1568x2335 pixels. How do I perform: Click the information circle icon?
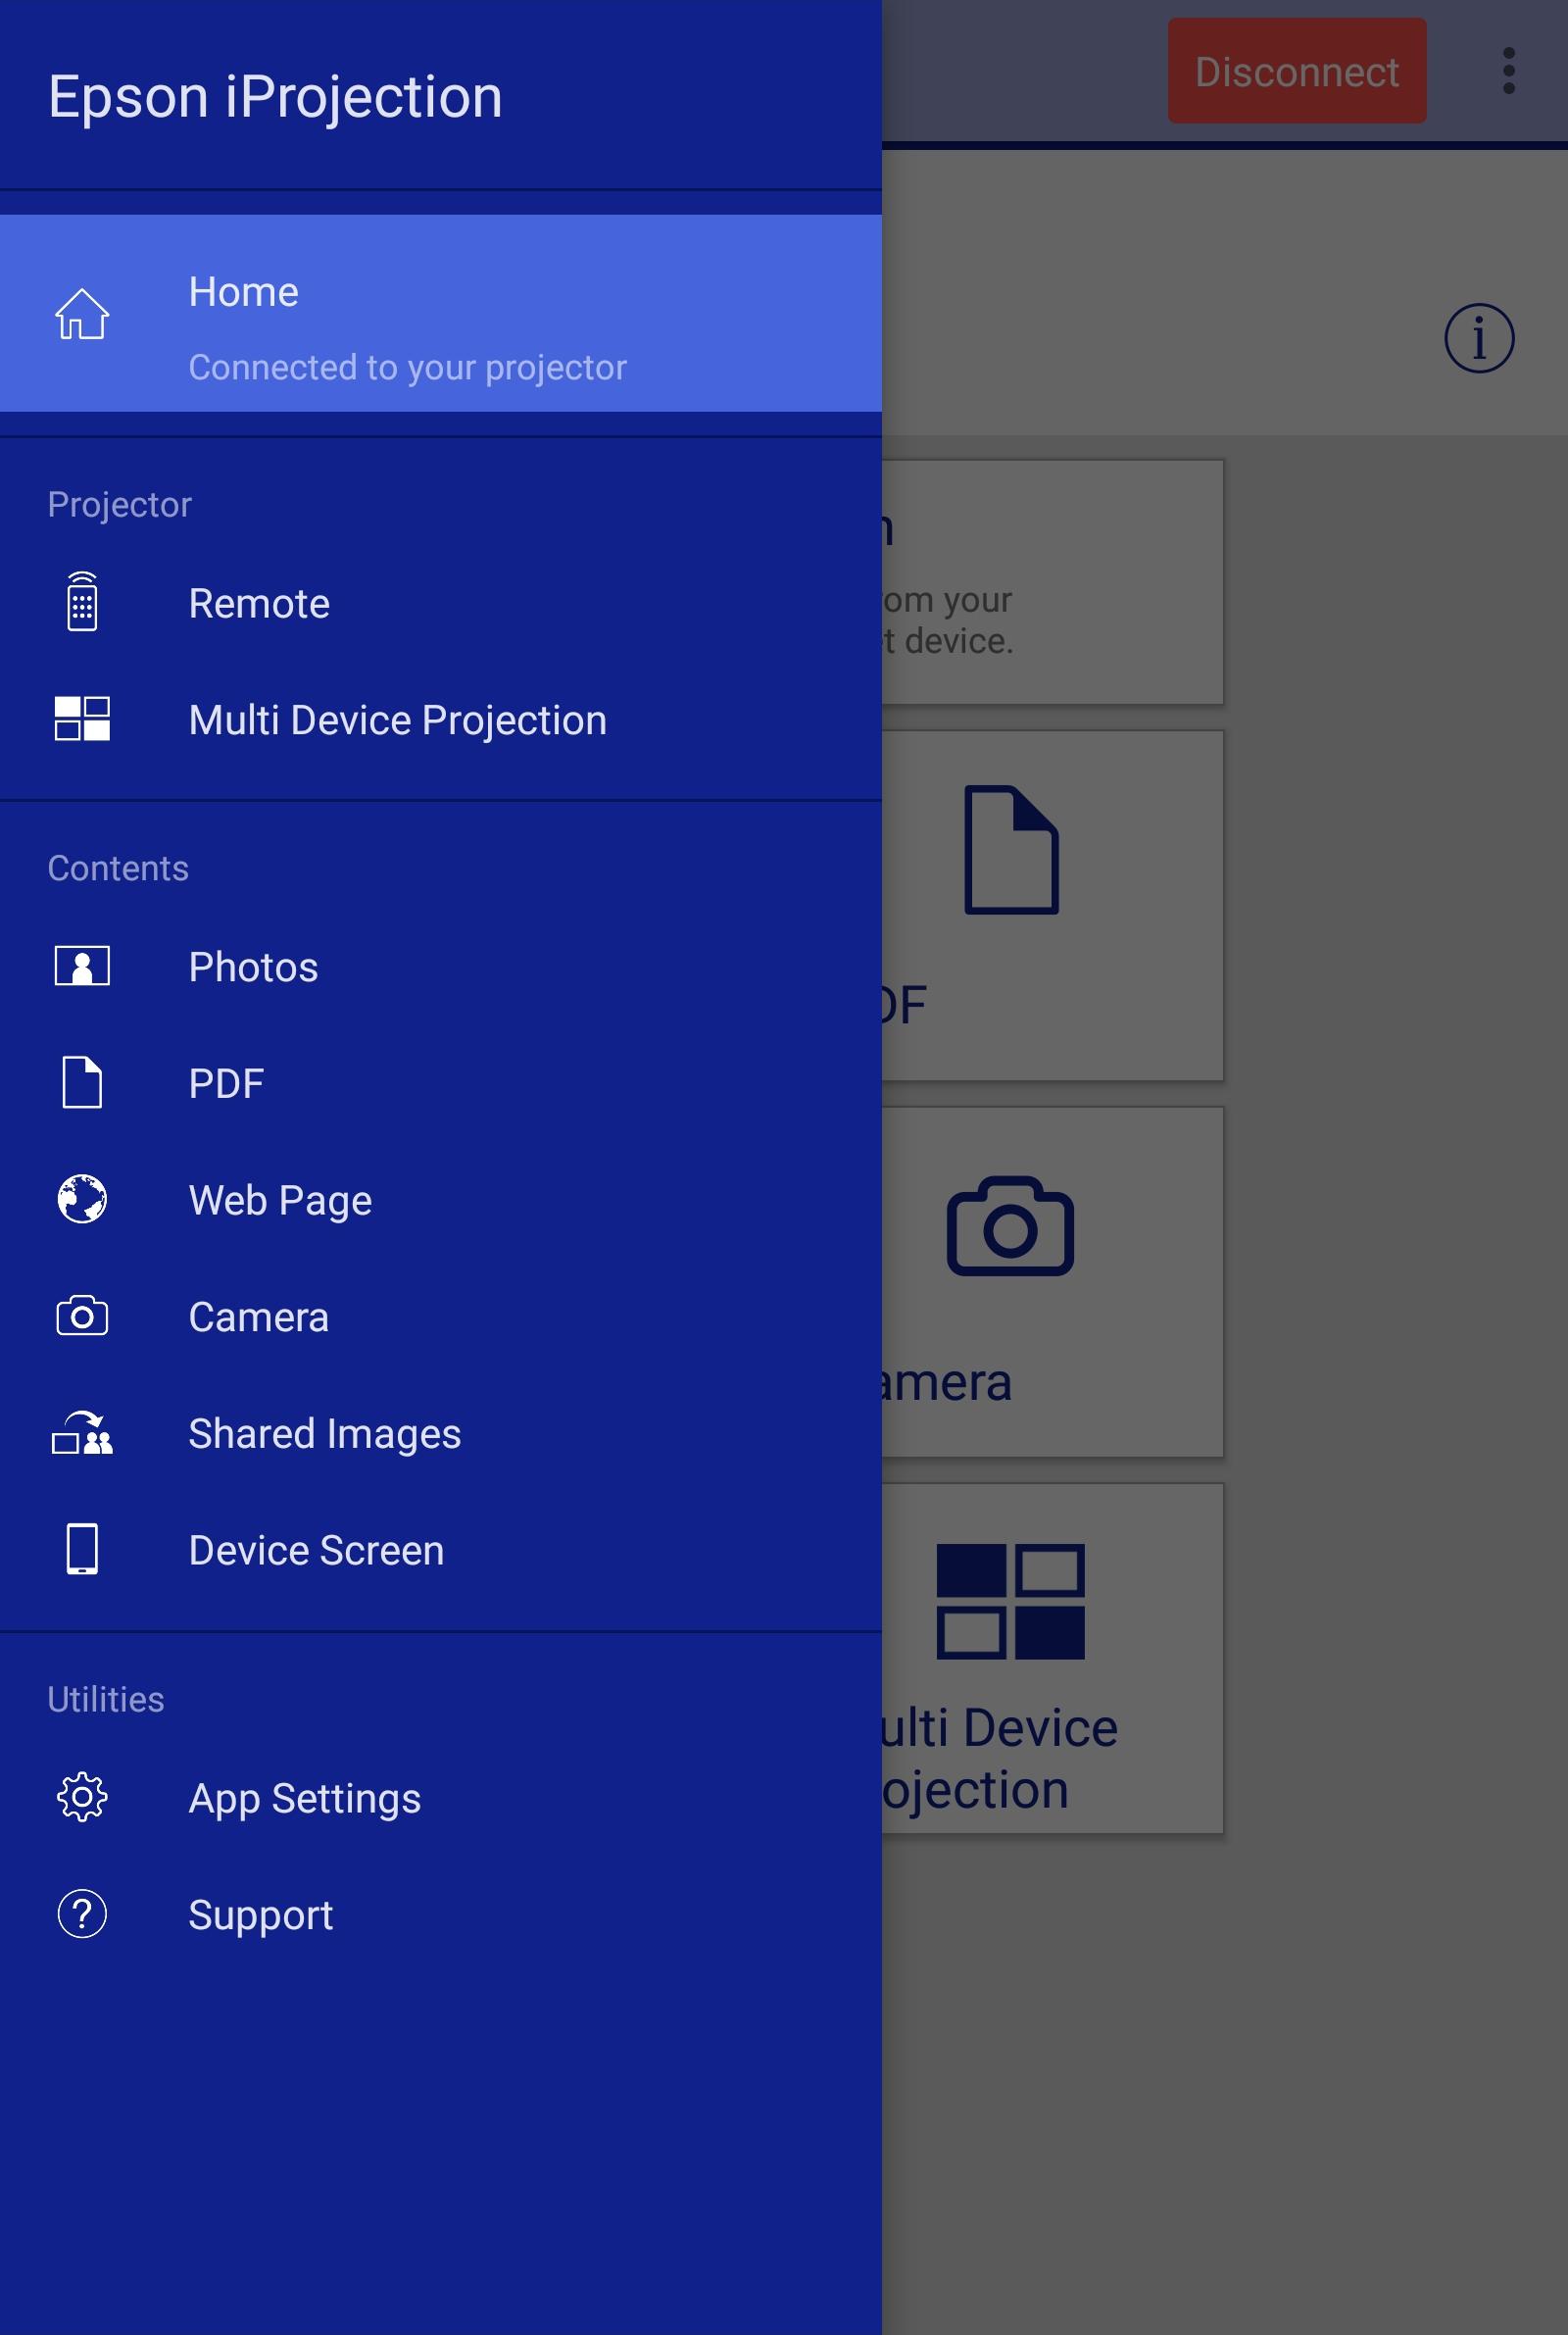tap(1479, 338)
